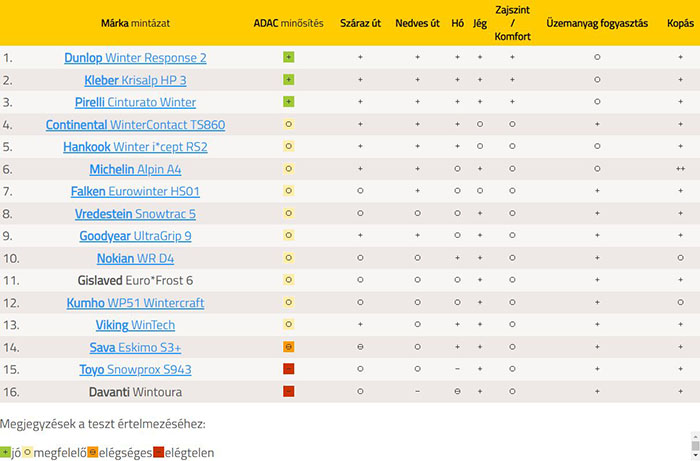This screenshot has height=461, width=700.
Task: Click the Kopás column header
Action: pos(680,23)
